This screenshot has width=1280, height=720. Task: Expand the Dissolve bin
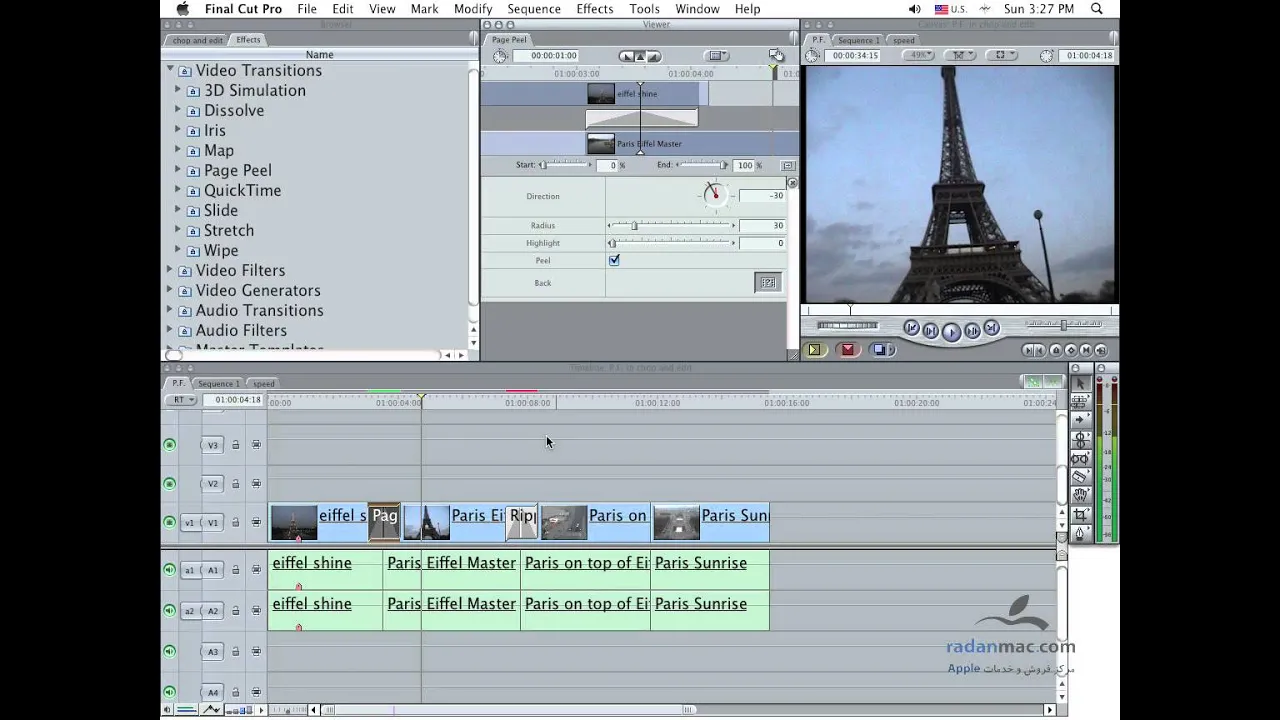(178, 110)
